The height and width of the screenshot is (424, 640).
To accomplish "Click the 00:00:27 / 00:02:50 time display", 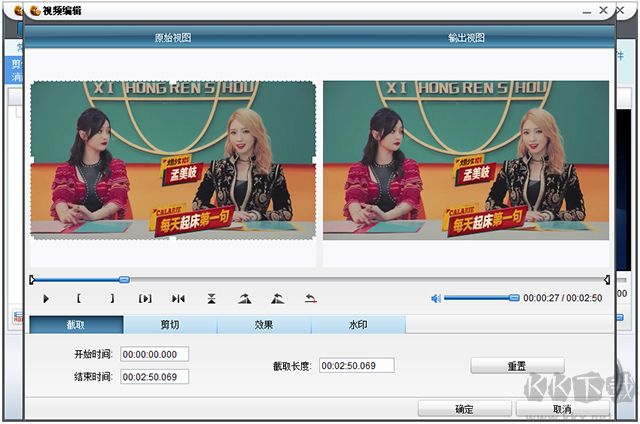I will pyautogui.click(x=562, y=298).
